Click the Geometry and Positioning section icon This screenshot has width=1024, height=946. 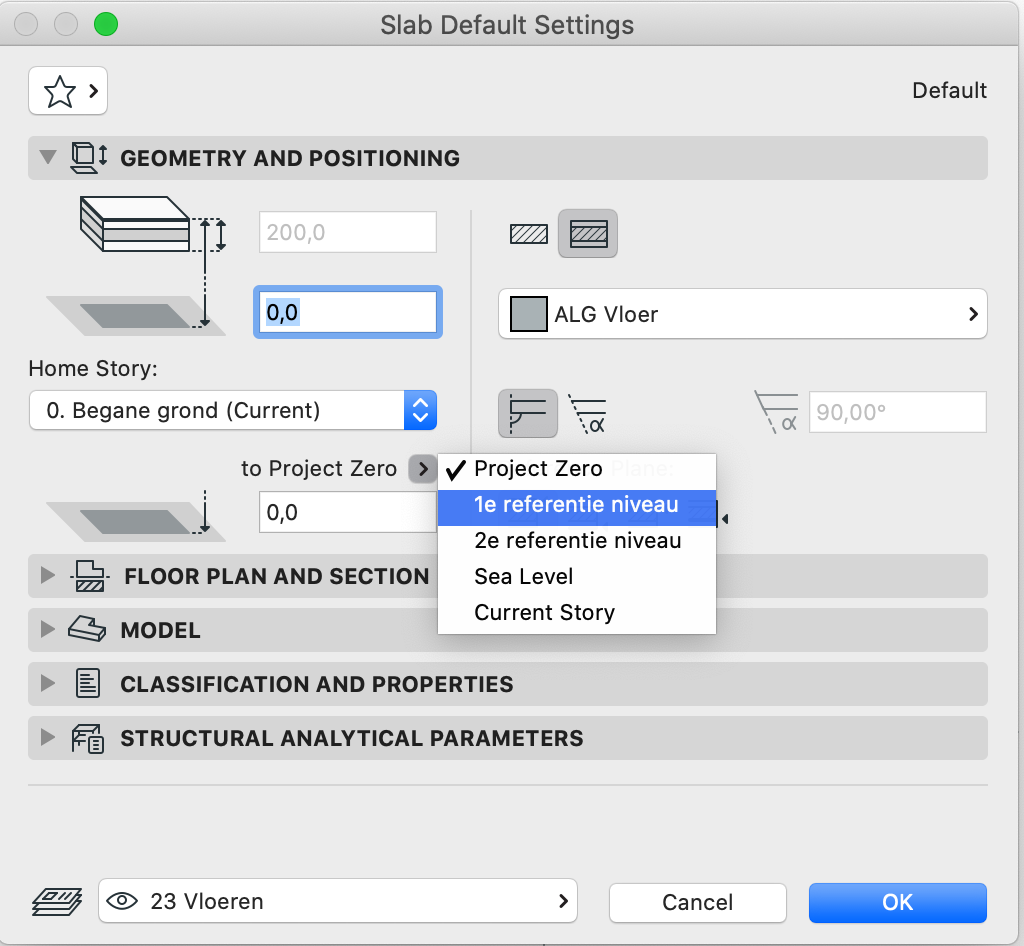pyautogui.click(x=88, y=158)
